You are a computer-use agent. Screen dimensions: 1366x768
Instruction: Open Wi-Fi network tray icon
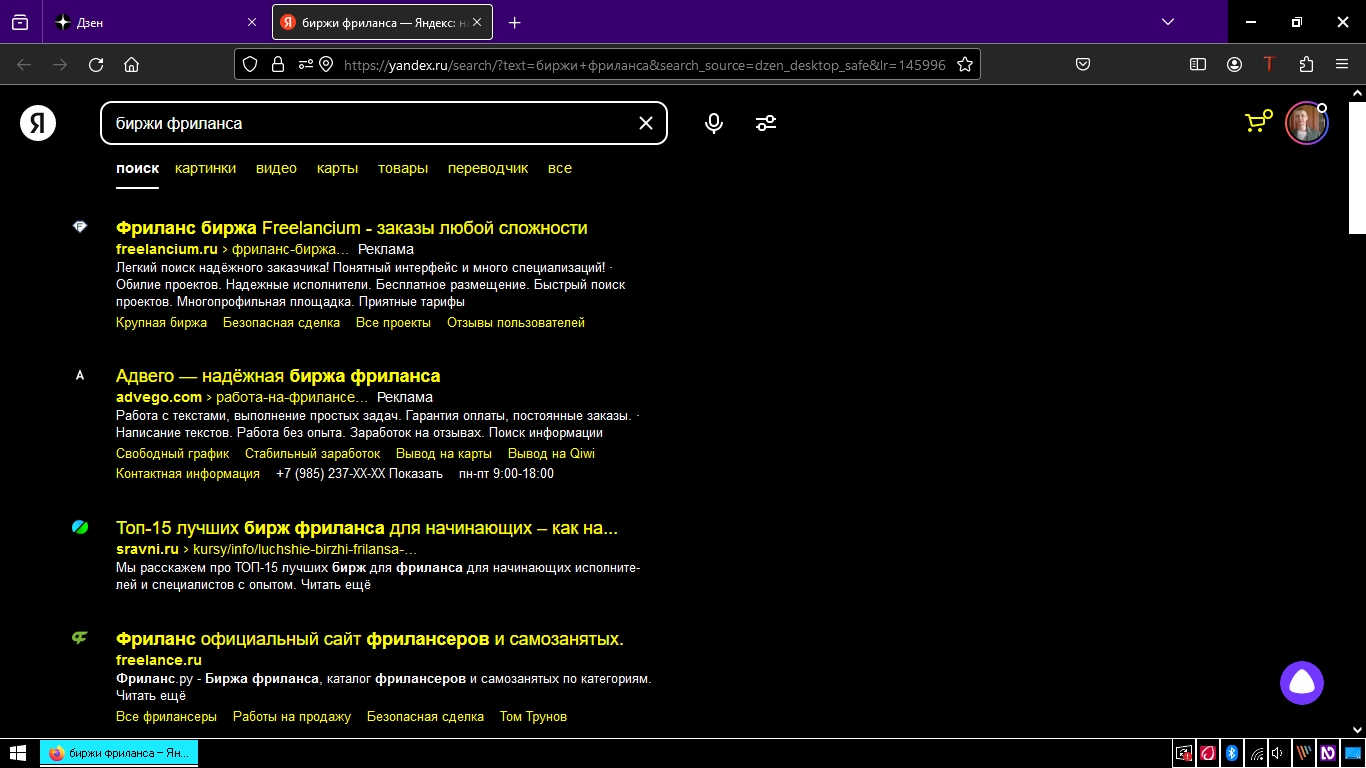click(1256, 753)
